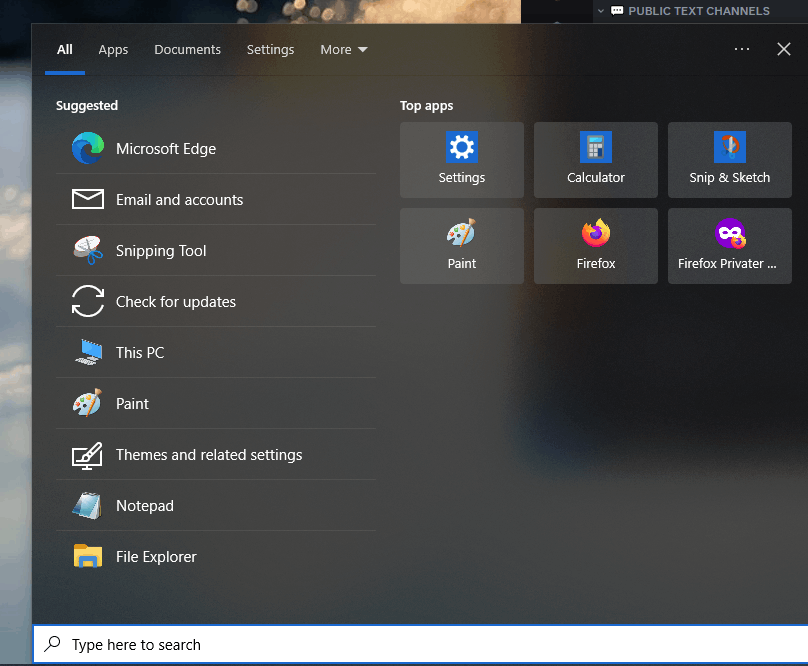The width and height of the screenshot is (808, 666).
Task: Click the Paint palette icon in Suggested
Action: (x=88, y=403)
